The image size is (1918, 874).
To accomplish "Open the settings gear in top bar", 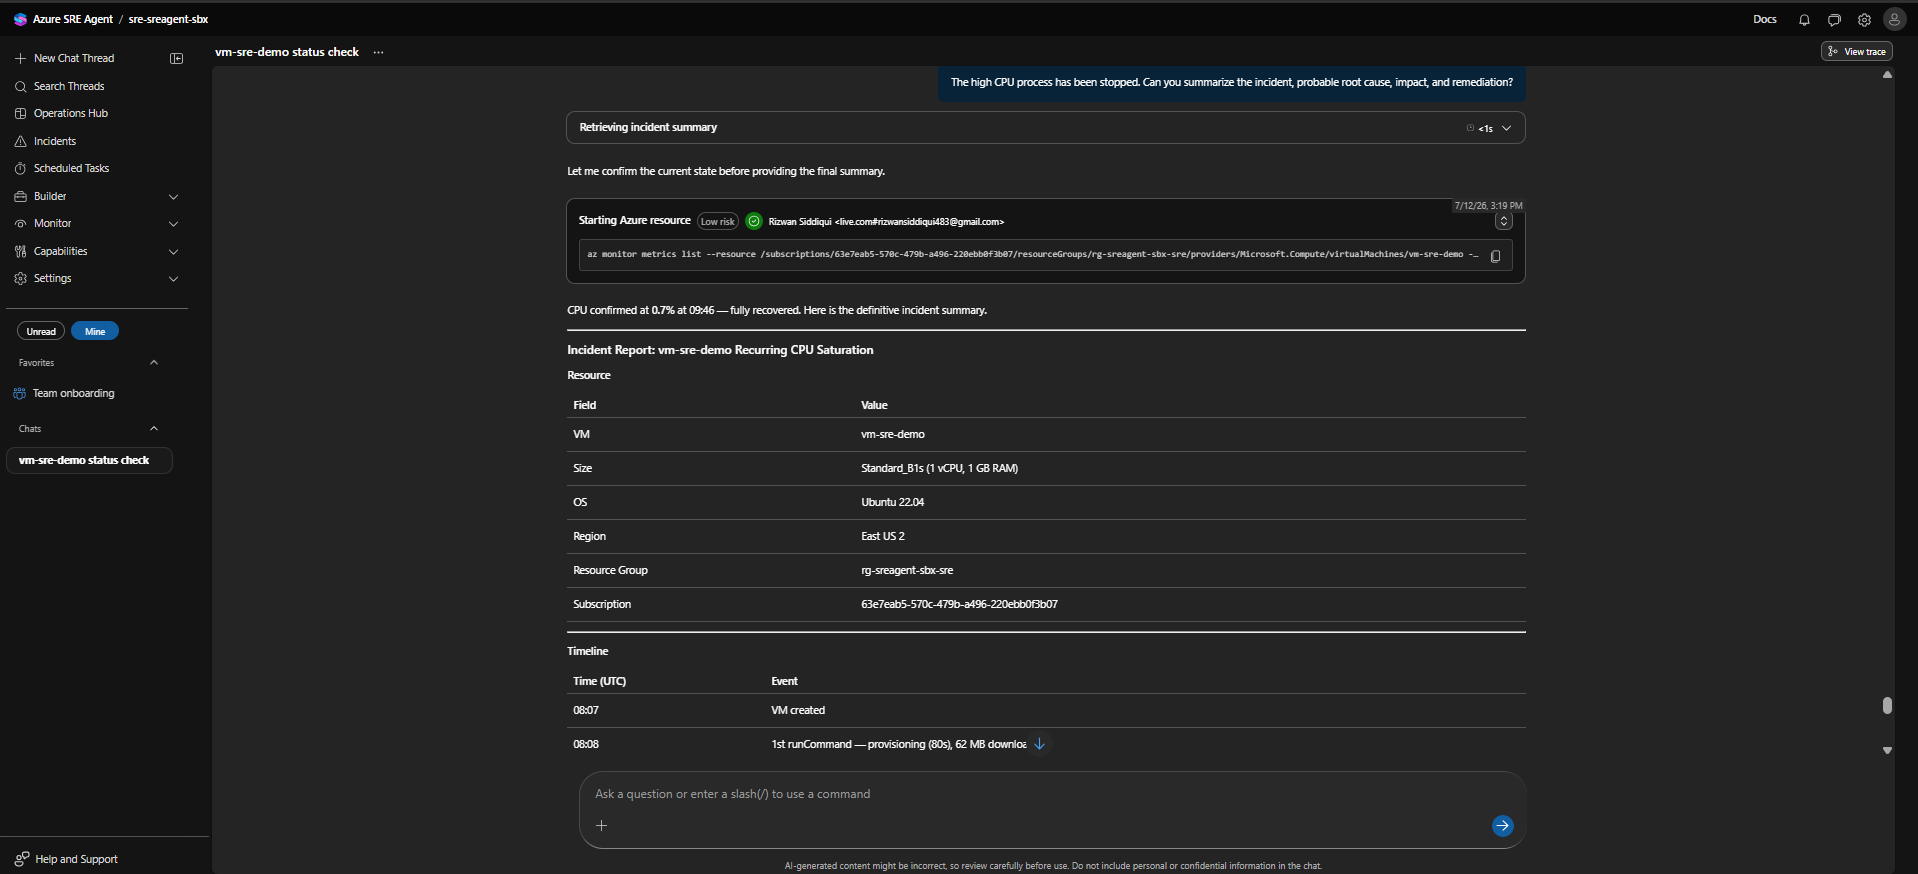I will (1864, 20).
